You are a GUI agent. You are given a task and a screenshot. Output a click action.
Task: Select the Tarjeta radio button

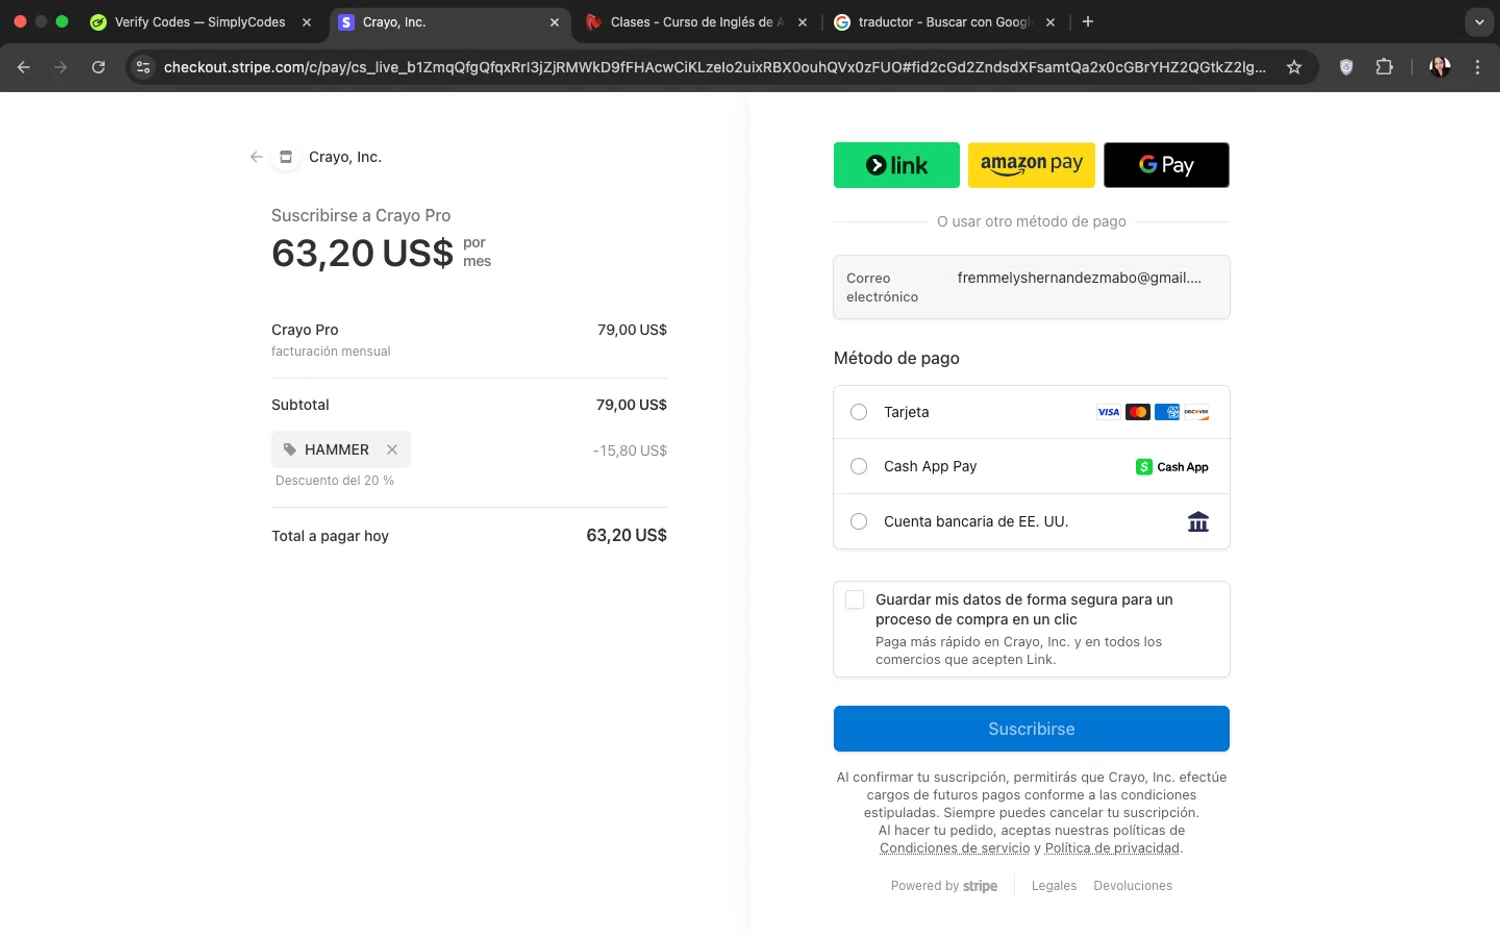click(858, 412)
